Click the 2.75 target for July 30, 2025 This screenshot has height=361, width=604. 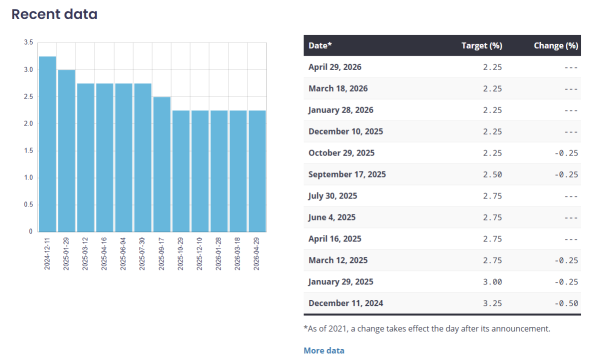492,196
